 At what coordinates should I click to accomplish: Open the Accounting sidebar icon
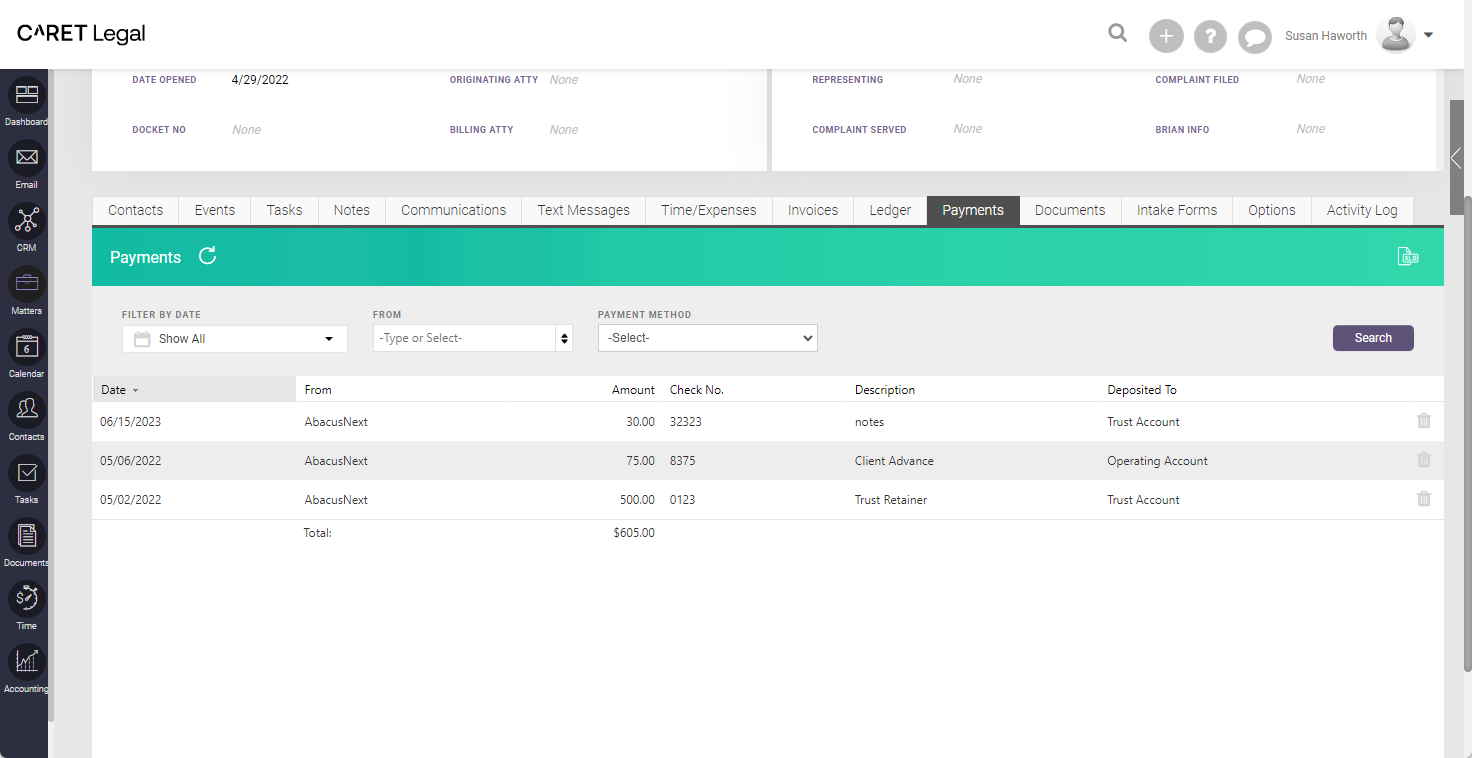(x=27, y=662)
